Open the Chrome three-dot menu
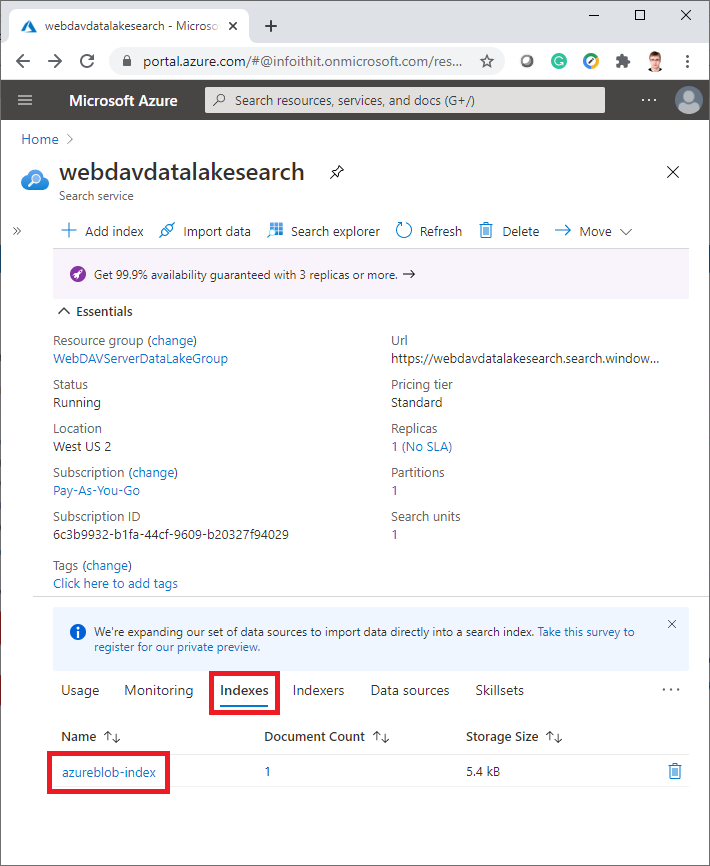Screen dimensions: 710x866 [x=687, y=61]
